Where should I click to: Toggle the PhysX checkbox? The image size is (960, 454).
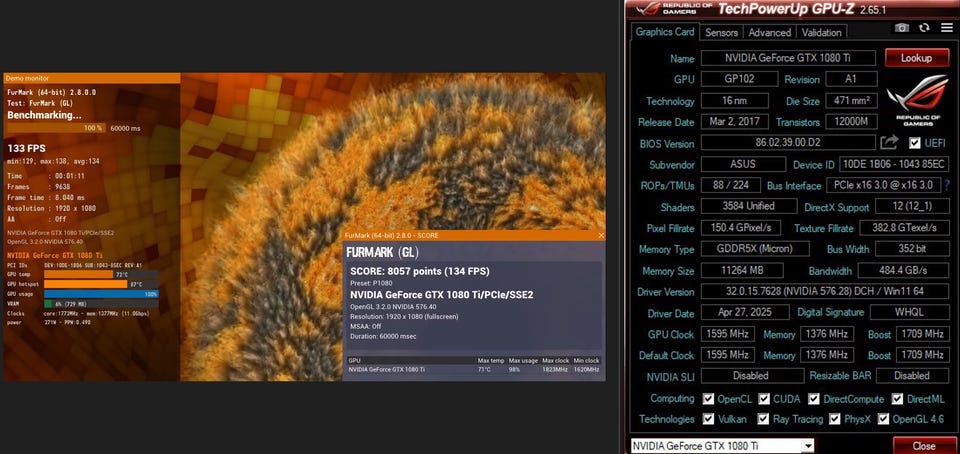(x=834, y=419)
